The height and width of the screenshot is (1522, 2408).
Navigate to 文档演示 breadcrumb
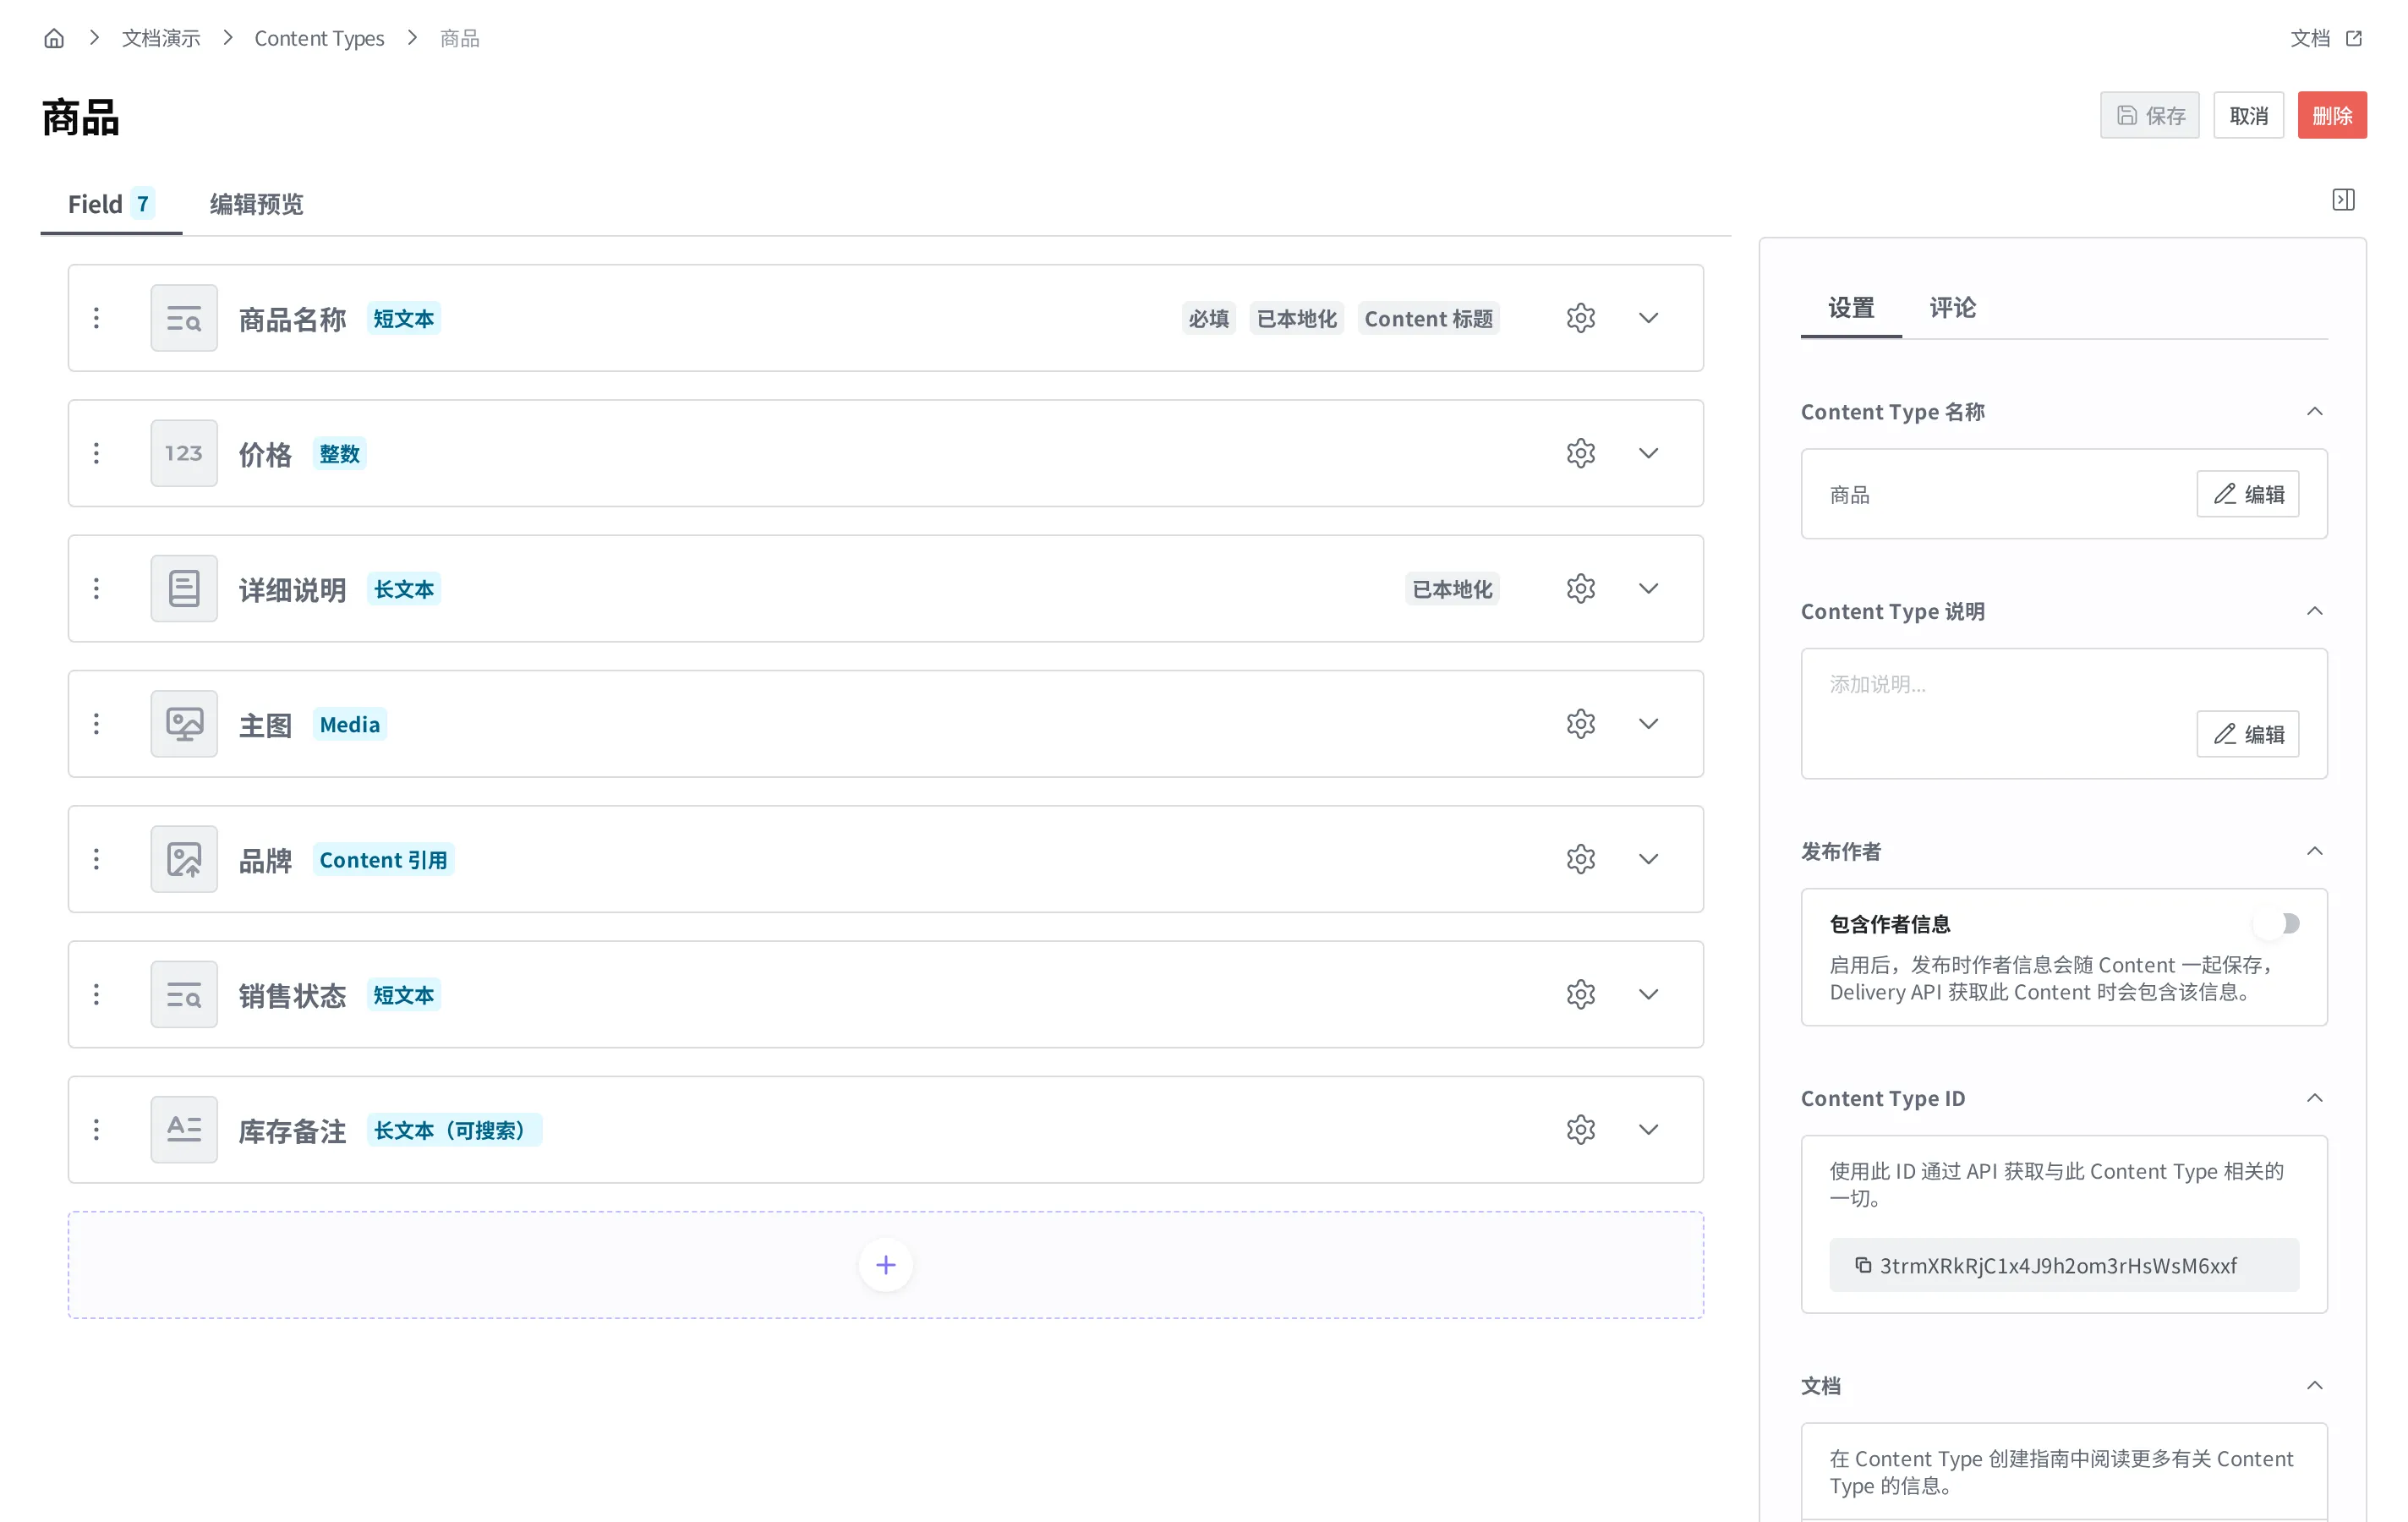pos(161,38)
